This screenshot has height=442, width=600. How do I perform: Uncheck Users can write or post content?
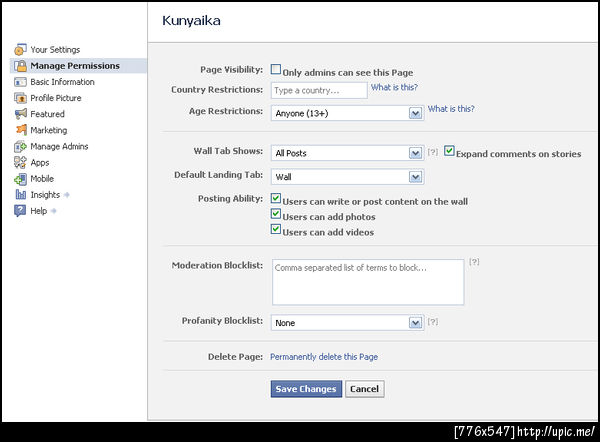tap(276, 198)
